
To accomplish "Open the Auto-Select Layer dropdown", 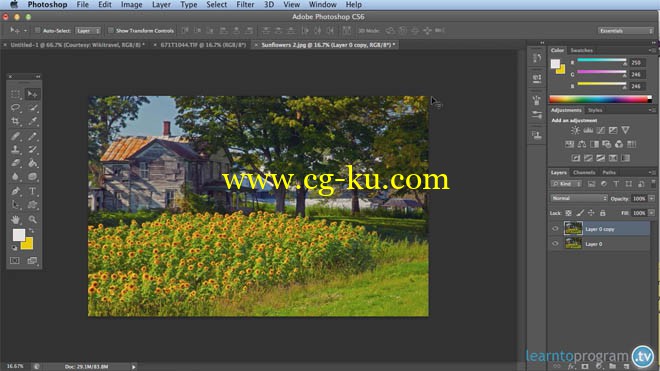I will click(x=88, y=31).
